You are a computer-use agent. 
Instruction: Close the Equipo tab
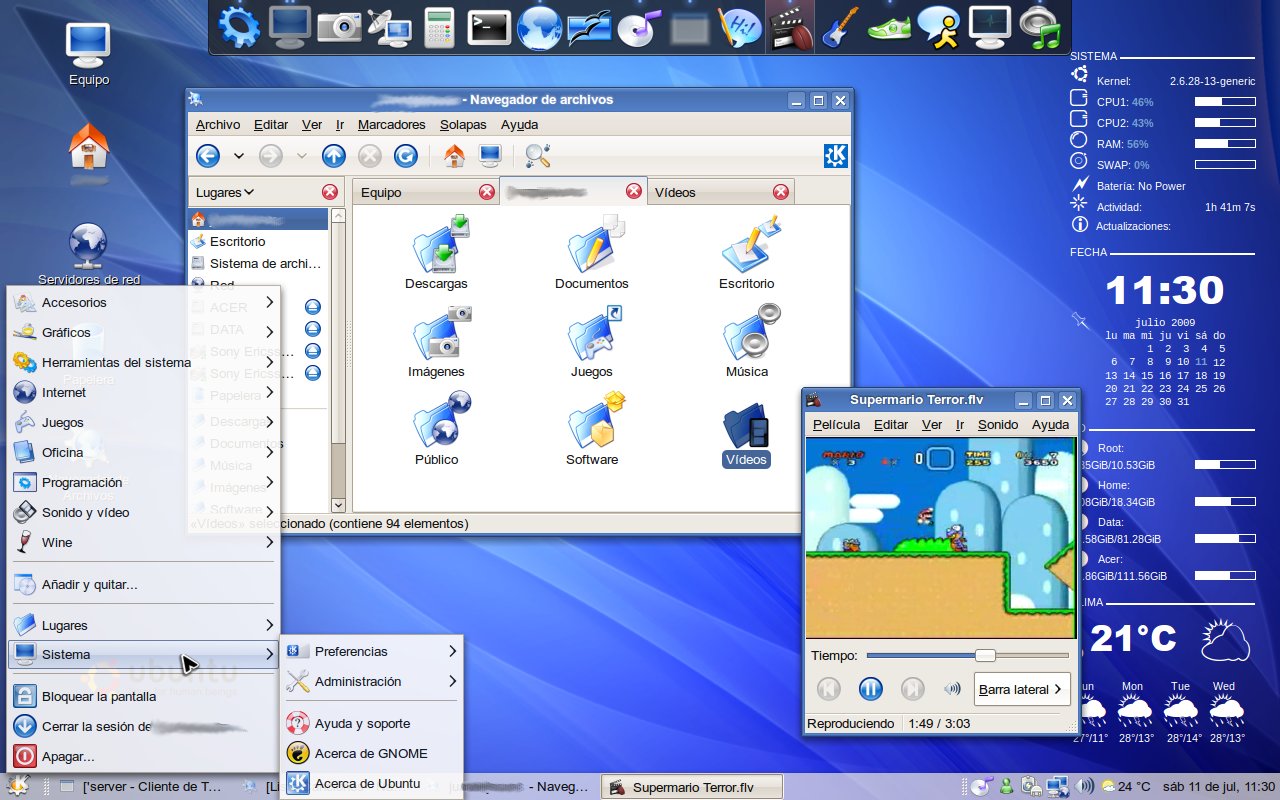(x=487, y=192)
